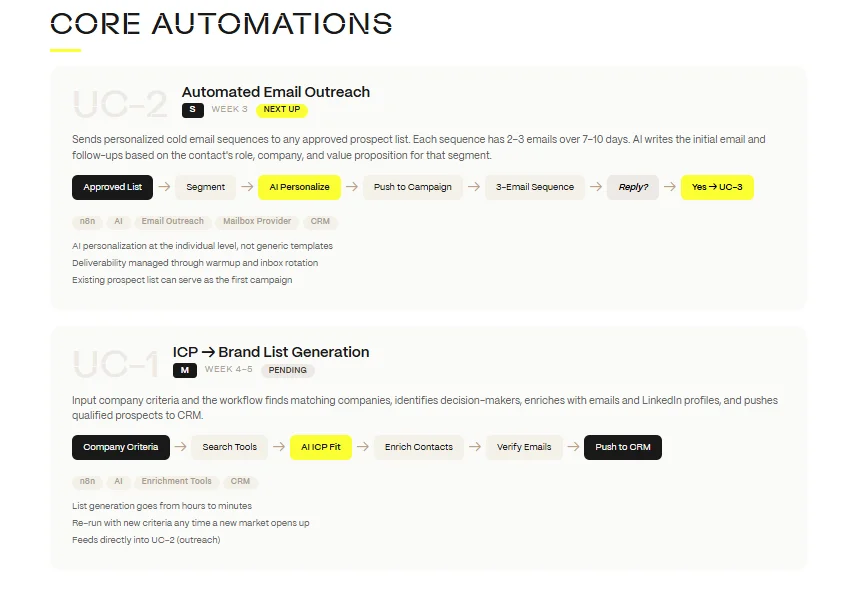Viewport: 846px width, 609px height.
Task: Select the AI Personalize highlighted step
Action: pyautogui.click(x=301, y=187)
